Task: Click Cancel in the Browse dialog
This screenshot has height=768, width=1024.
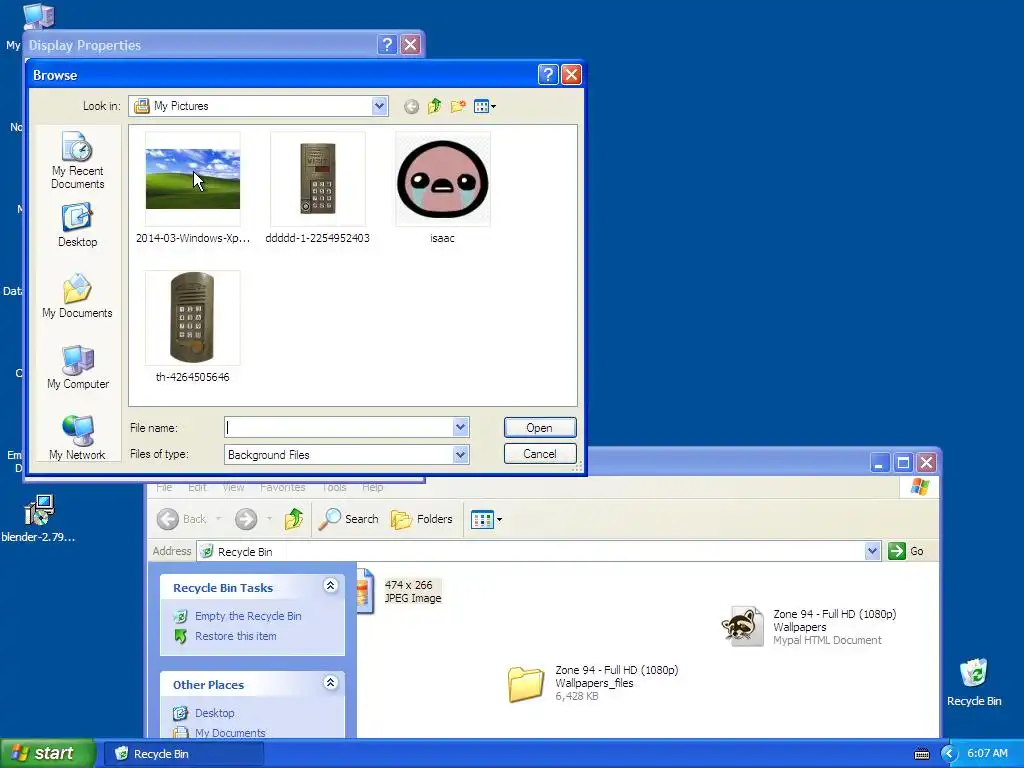Action: (539, 454)
